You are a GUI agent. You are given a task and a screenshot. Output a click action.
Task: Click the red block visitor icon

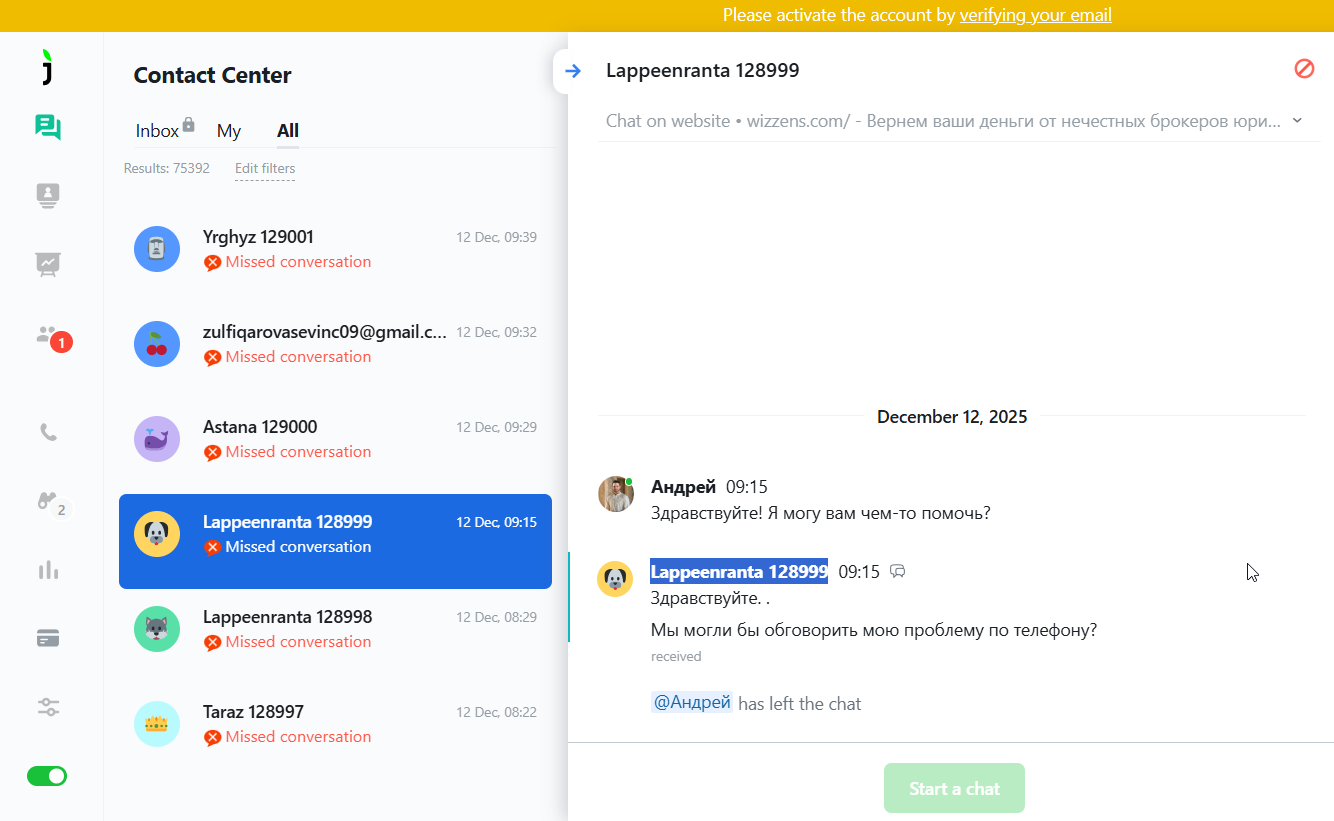tap(1304, 68)
